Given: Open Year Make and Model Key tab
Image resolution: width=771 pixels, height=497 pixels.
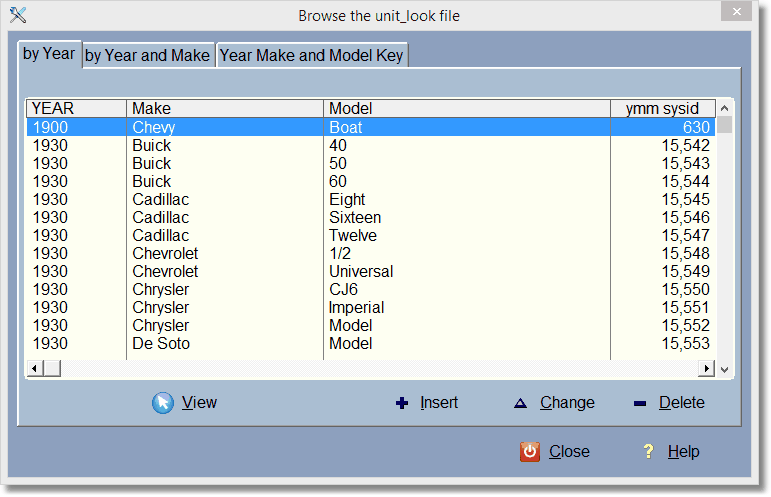Looking at the screenshot, I should [311, 55].
